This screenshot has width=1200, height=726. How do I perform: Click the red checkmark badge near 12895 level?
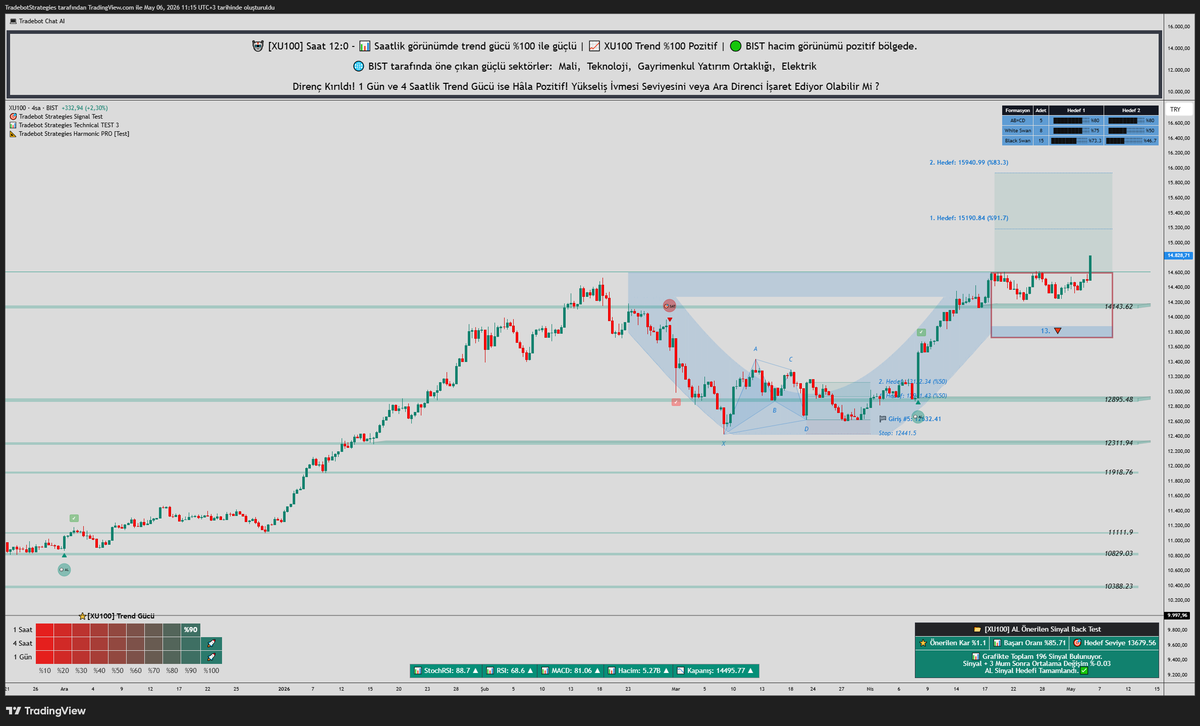tap(676, 402)
